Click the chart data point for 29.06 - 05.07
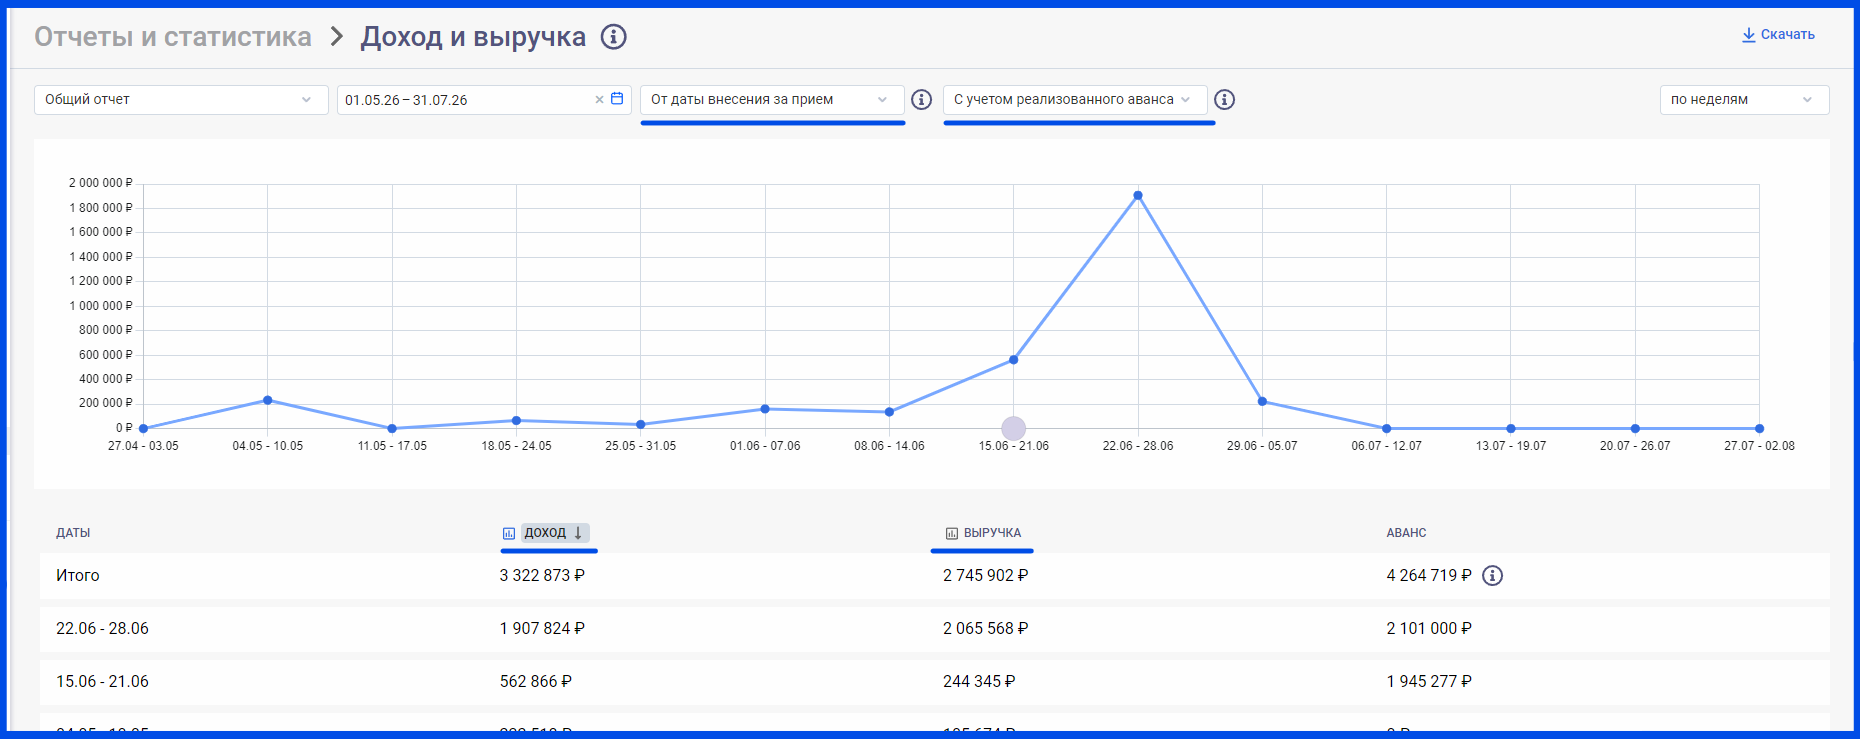This screenshot has width=1860, height=739. click(x=1262, y=402)
